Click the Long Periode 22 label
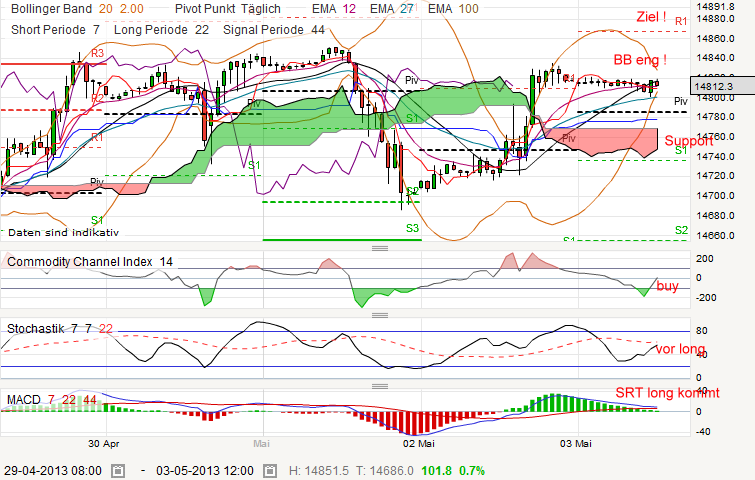Viewport: 755px width, 480px height. click(161, 30)
